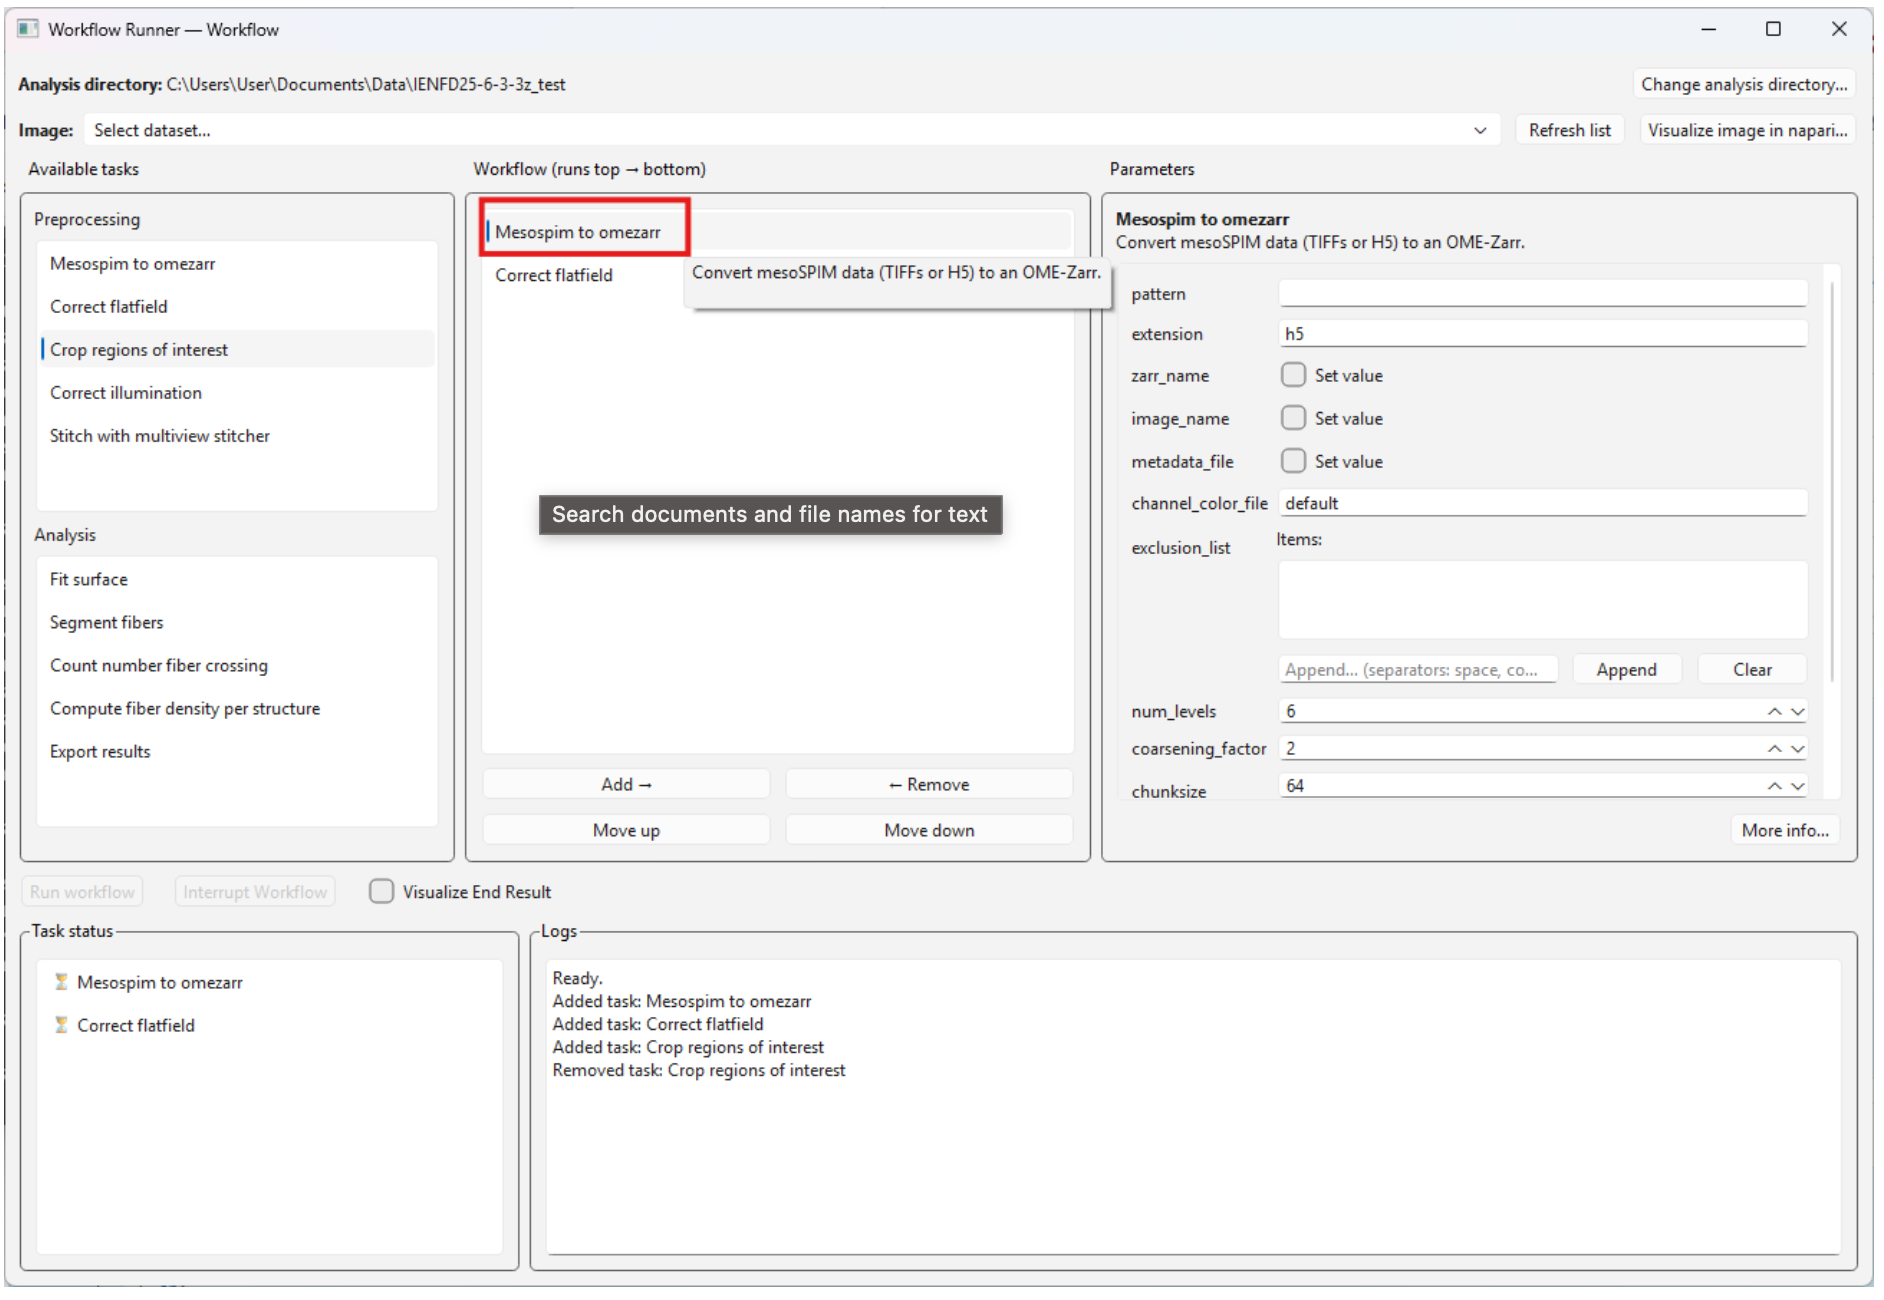Click the Add arrow button under Workflow

pyautogui.click(x=625, y=784)
